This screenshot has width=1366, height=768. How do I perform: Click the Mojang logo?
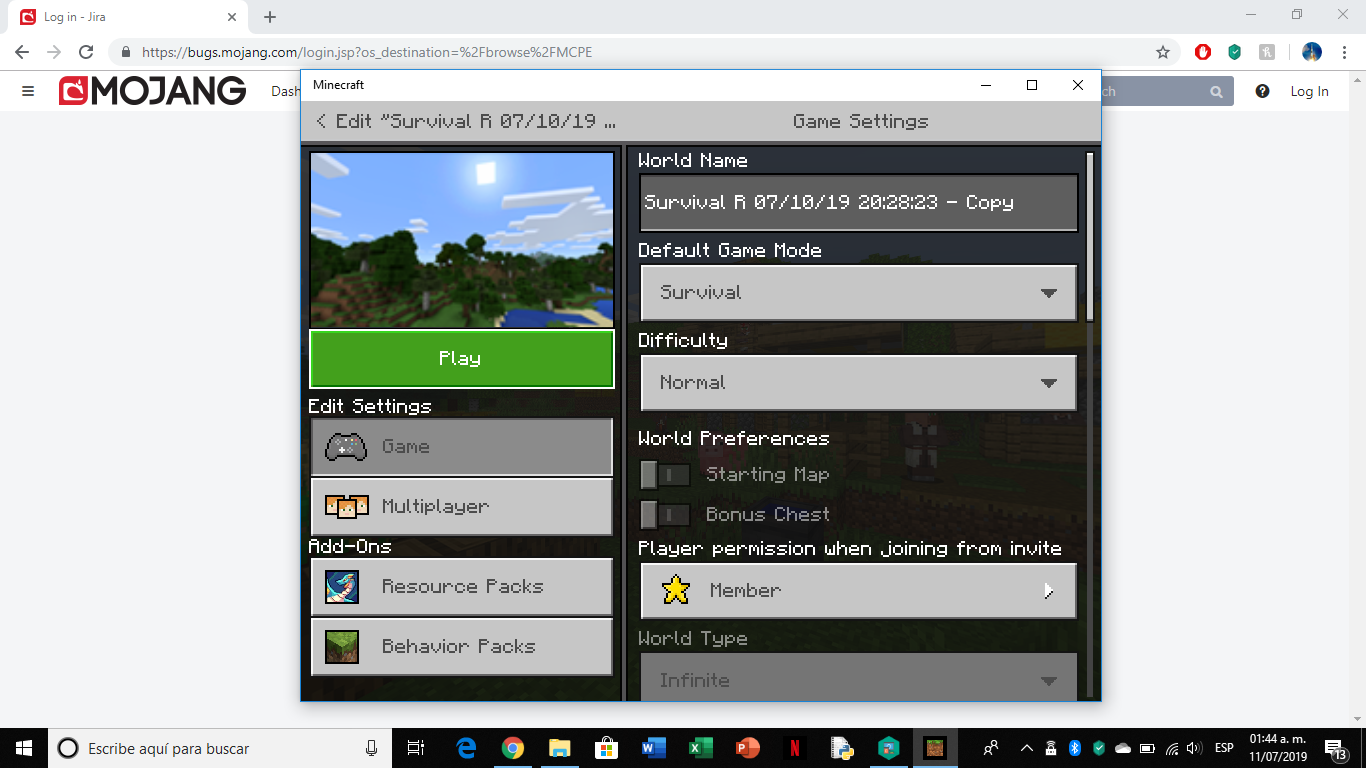tap(153, 91)
